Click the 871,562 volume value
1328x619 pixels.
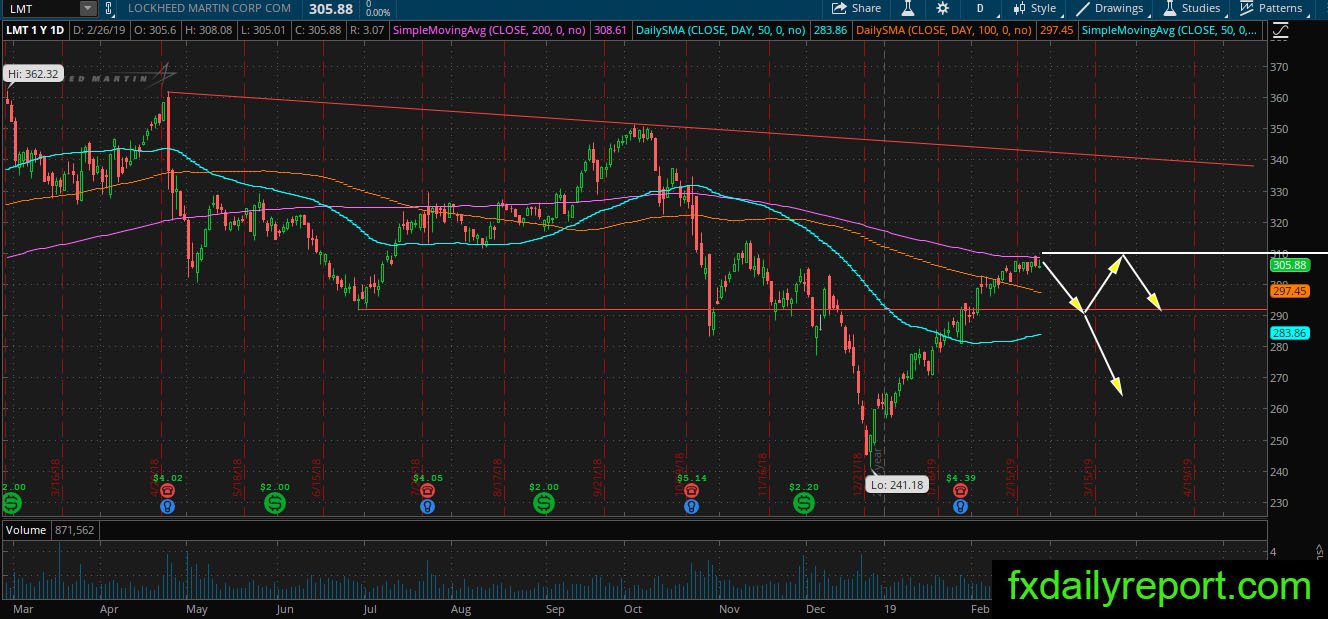click(x=73, y=529)
